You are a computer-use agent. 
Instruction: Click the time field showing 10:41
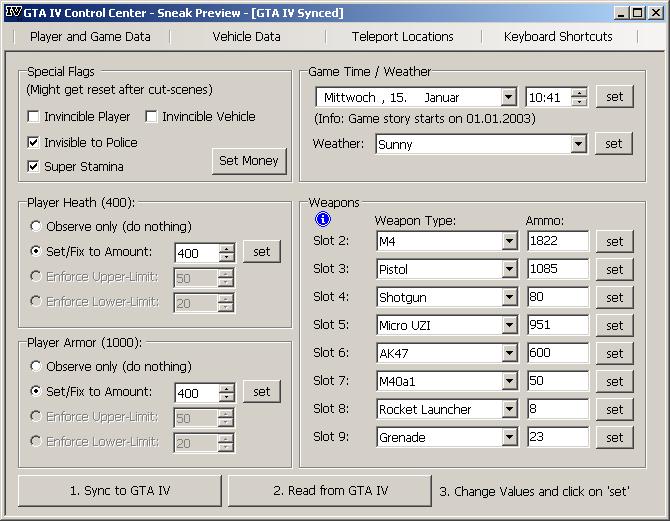point(549,97)
